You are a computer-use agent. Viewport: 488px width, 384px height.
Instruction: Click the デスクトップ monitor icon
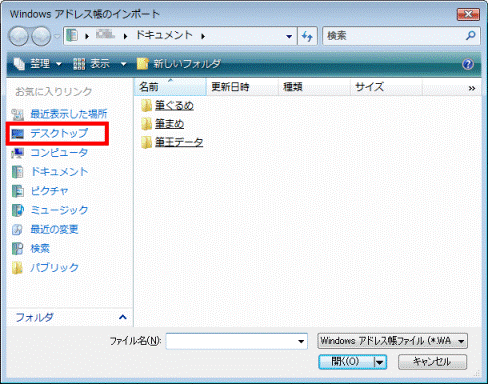pos(17,134)
